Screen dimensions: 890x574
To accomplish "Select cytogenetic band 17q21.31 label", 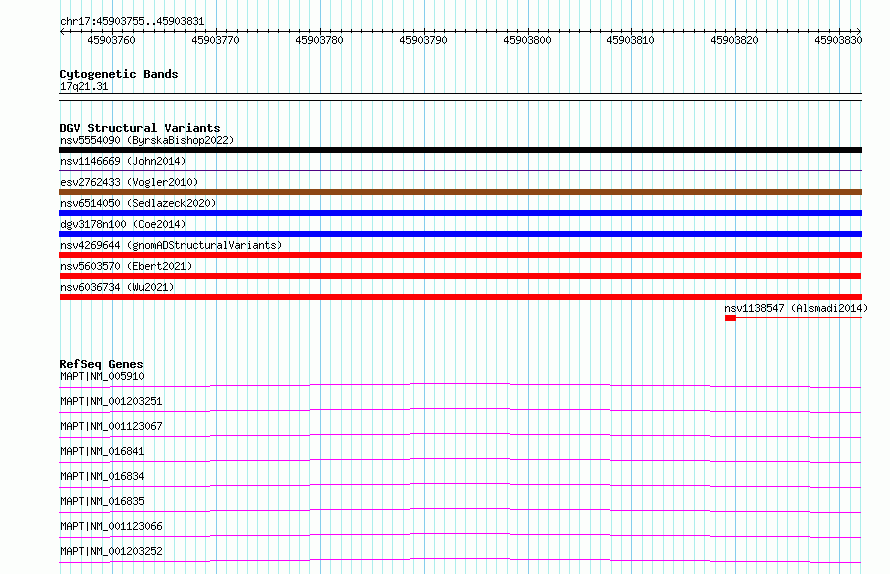I will [x=84, y=86].
